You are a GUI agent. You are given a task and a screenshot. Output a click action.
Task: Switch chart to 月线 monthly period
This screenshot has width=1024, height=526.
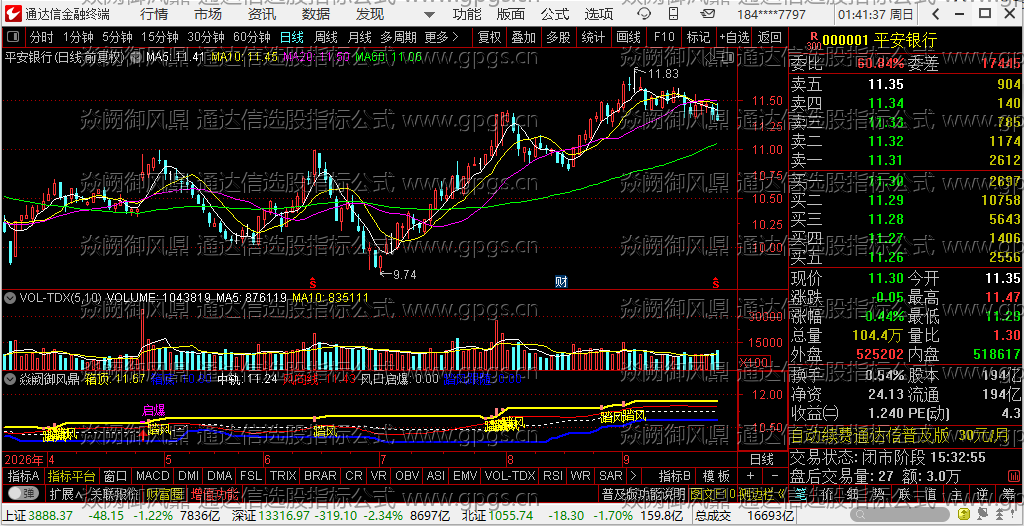[x=359, y=37]
